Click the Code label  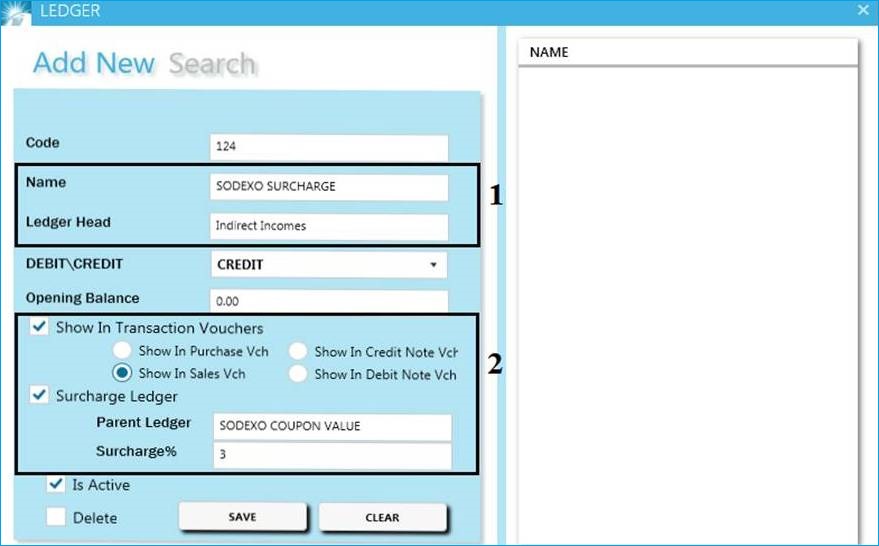pos(43,142)
